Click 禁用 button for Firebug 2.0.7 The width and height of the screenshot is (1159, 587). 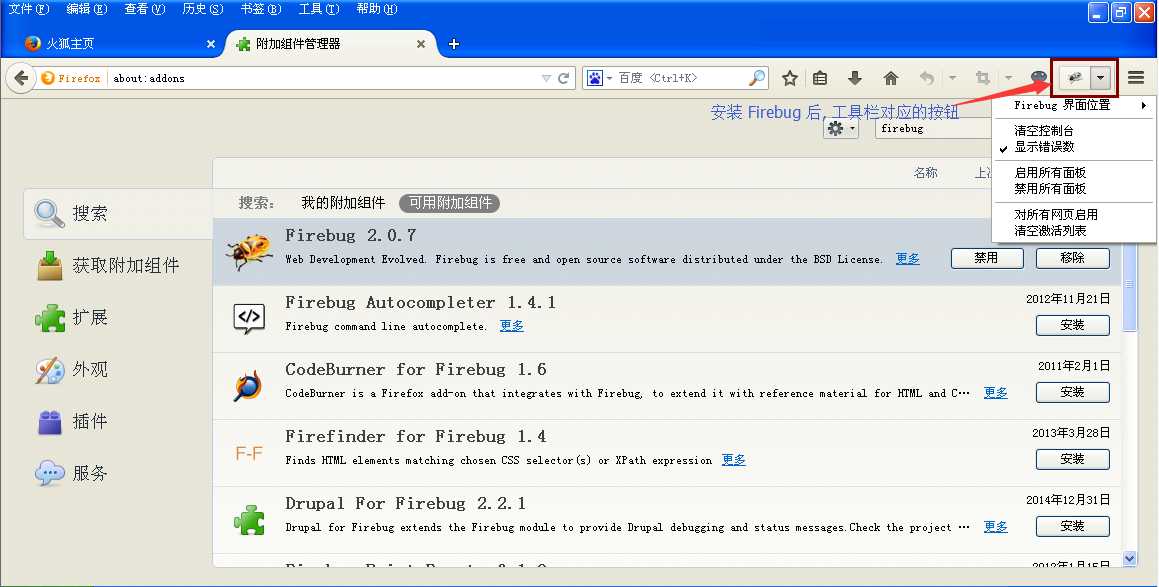click(x=987, y=258)
